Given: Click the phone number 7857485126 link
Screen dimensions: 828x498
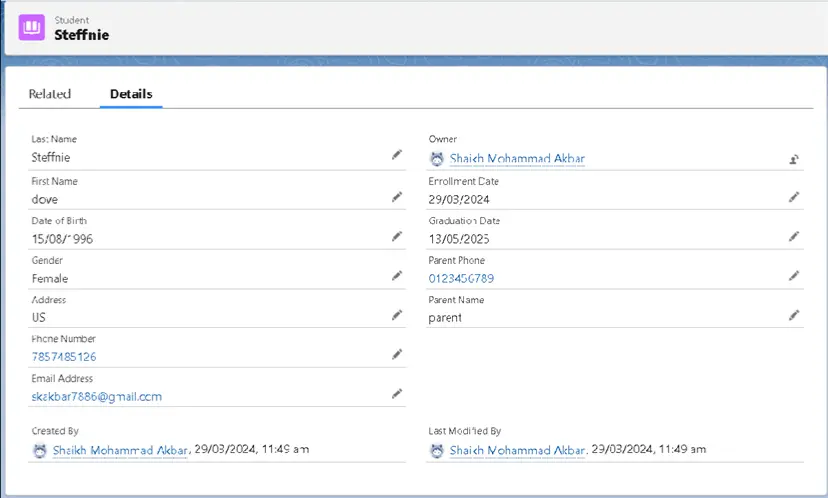Looking at the screenshot, I should (x=64, y=356).
